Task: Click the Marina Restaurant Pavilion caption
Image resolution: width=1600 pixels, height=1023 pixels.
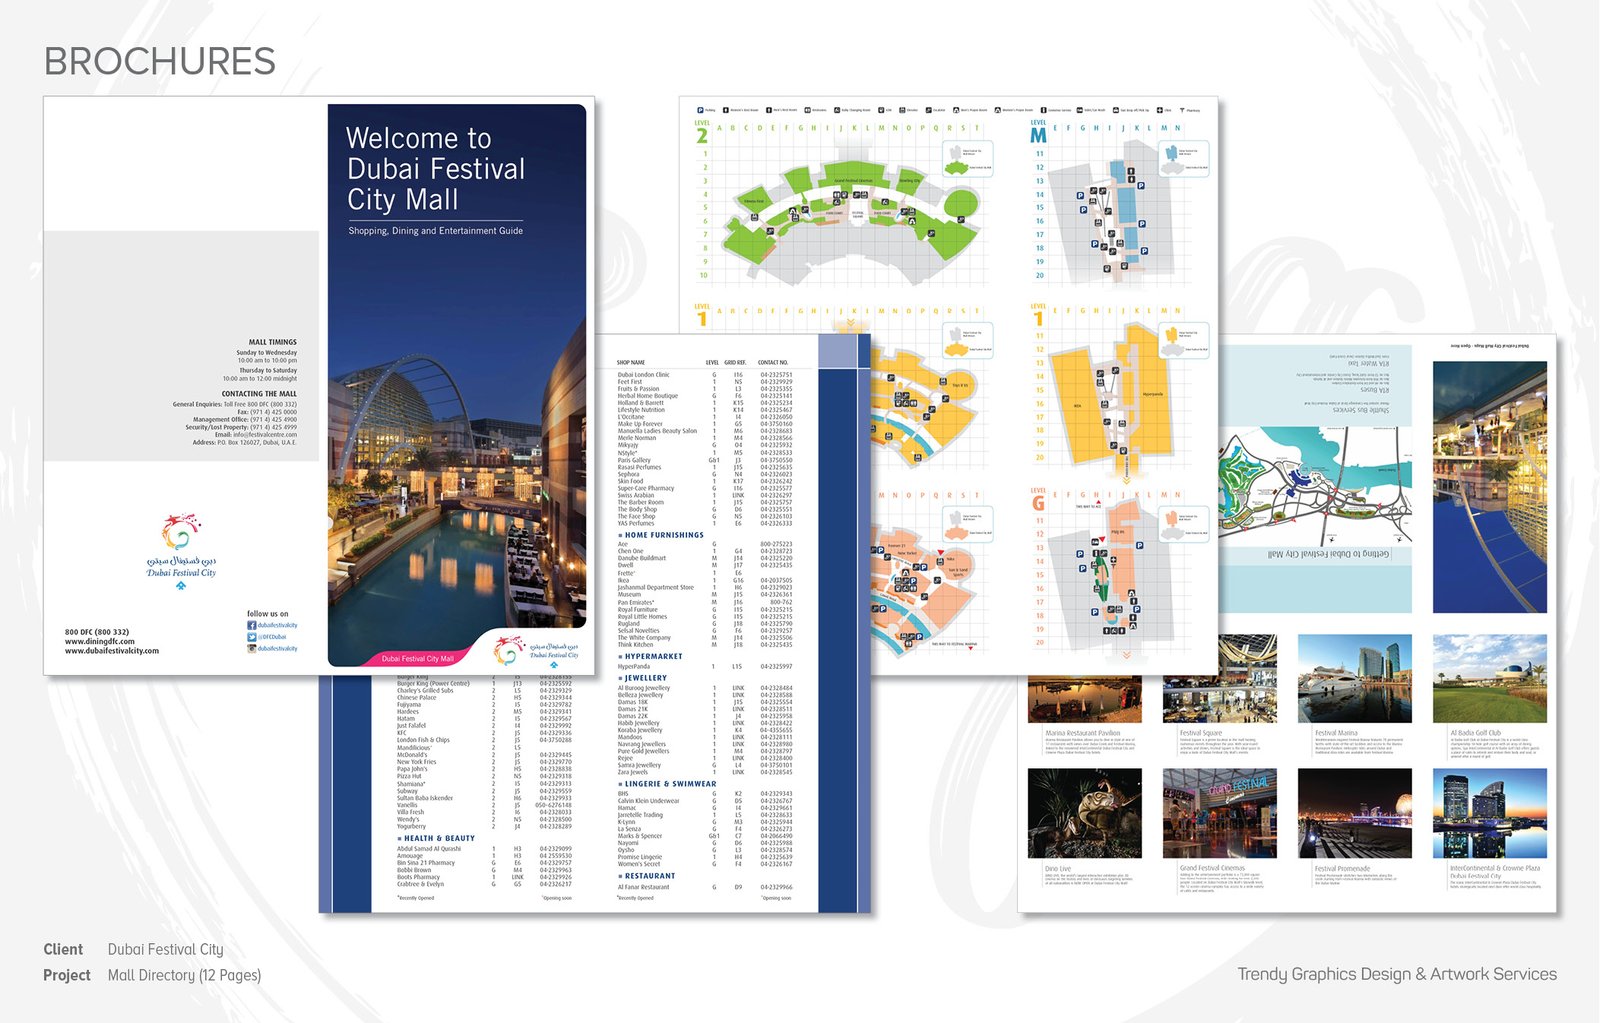Action: (1082, 733)
